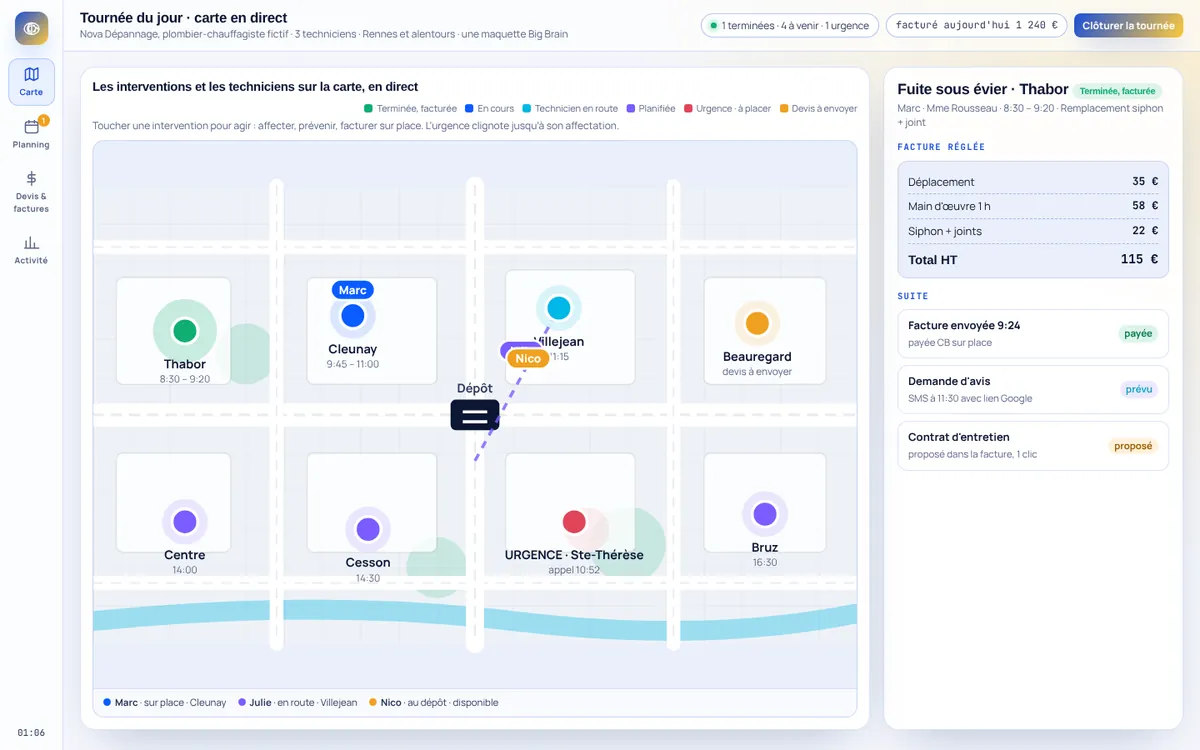Click the 'Devis à envoyer' legend entry
The width and height of the screenshot is (1200, 750).
click(818, 108)
